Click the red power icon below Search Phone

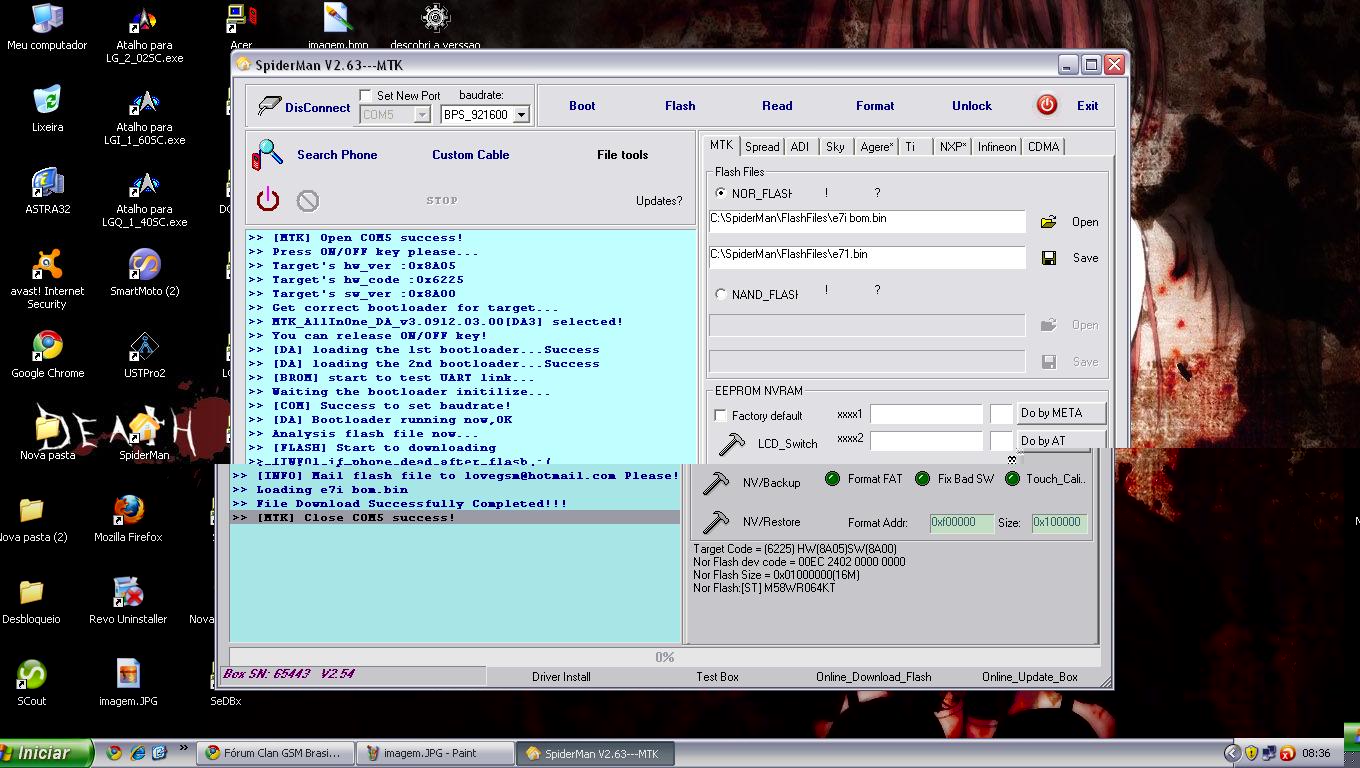pos(268,200)
